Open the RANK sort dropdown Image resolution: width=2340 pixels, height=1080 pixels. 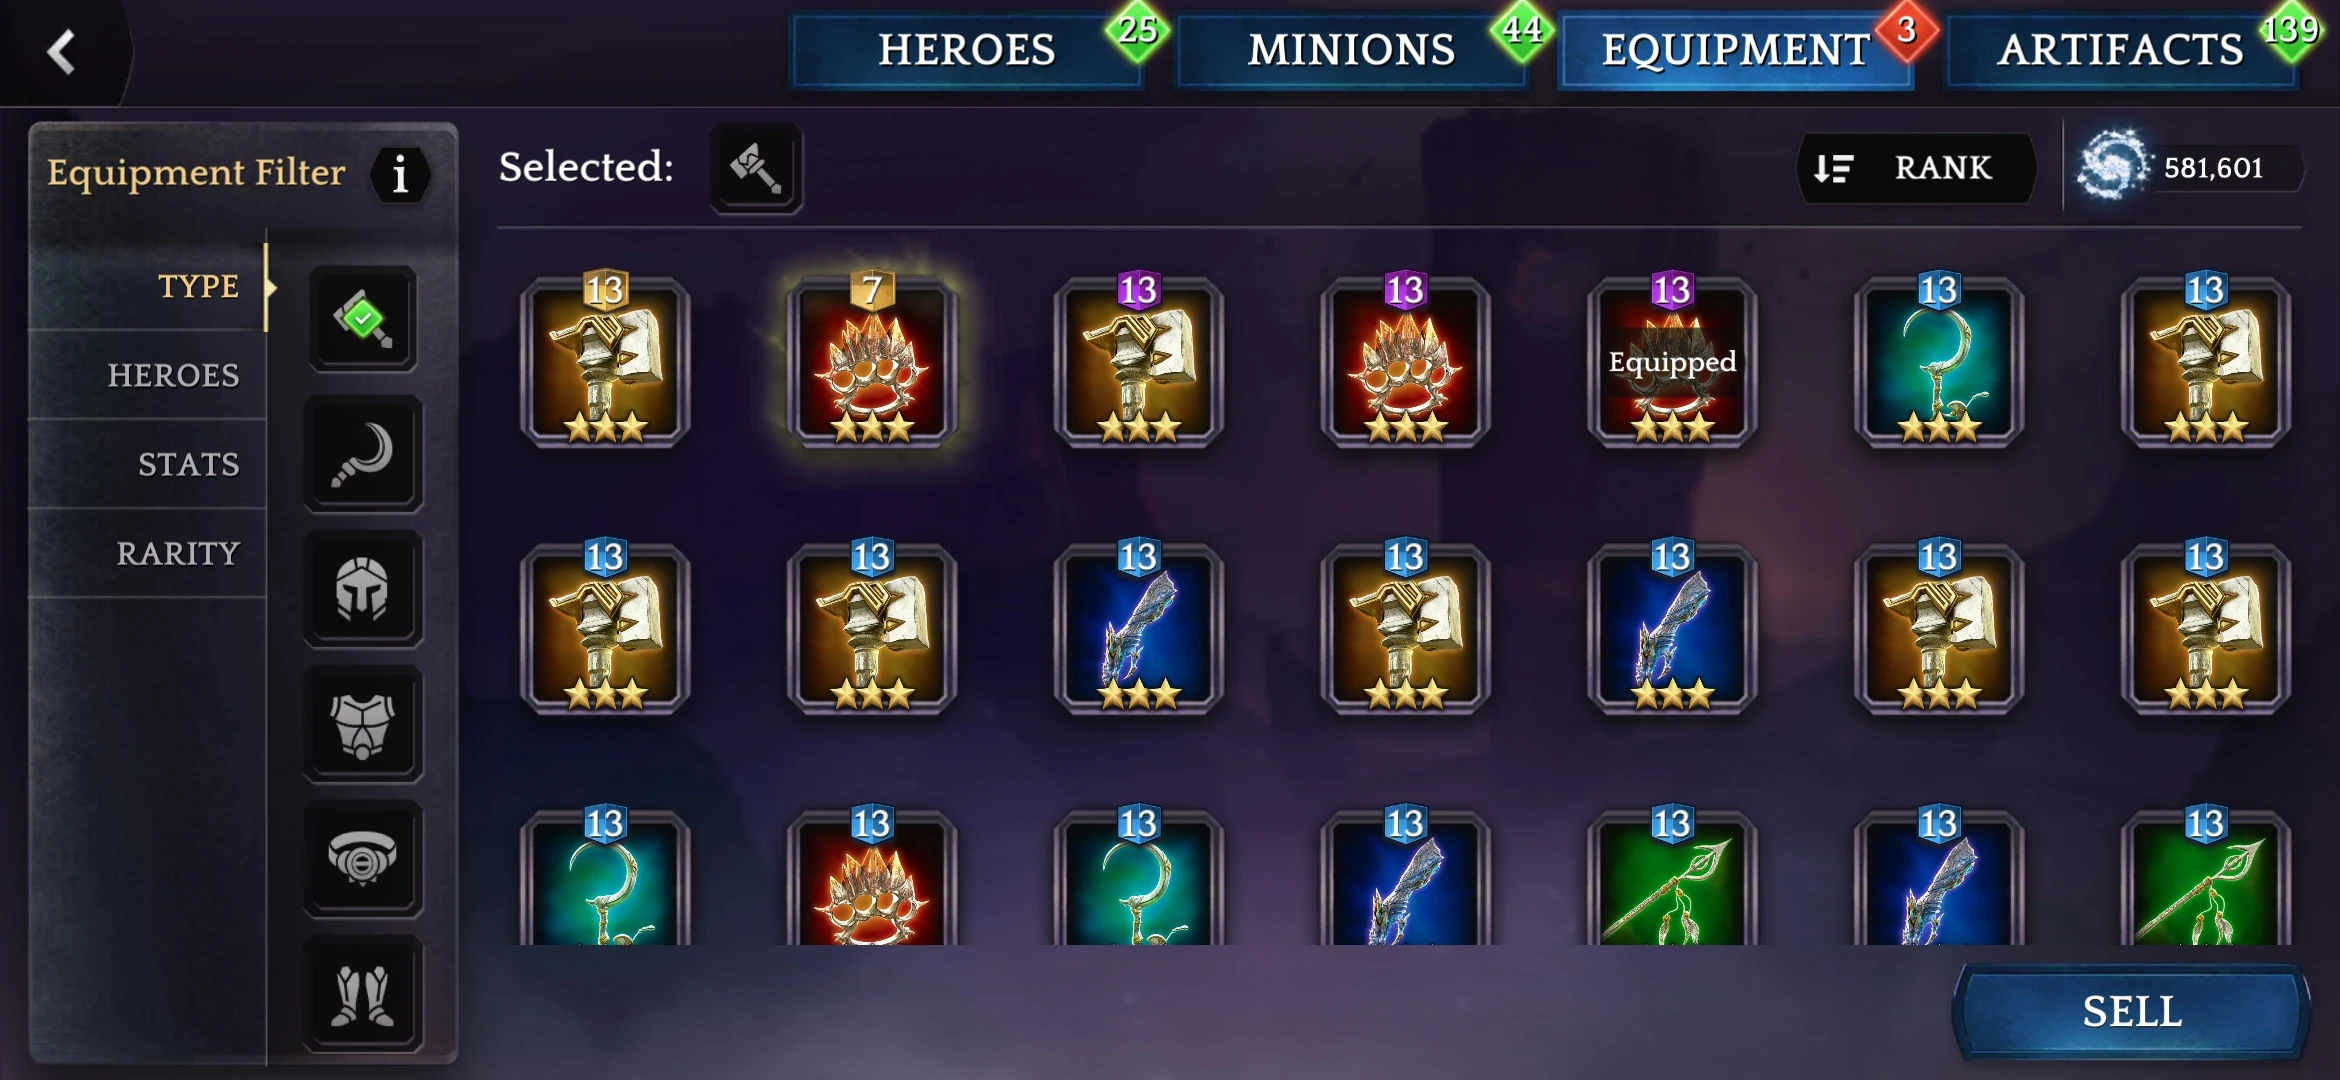(x=1915, y=168)
